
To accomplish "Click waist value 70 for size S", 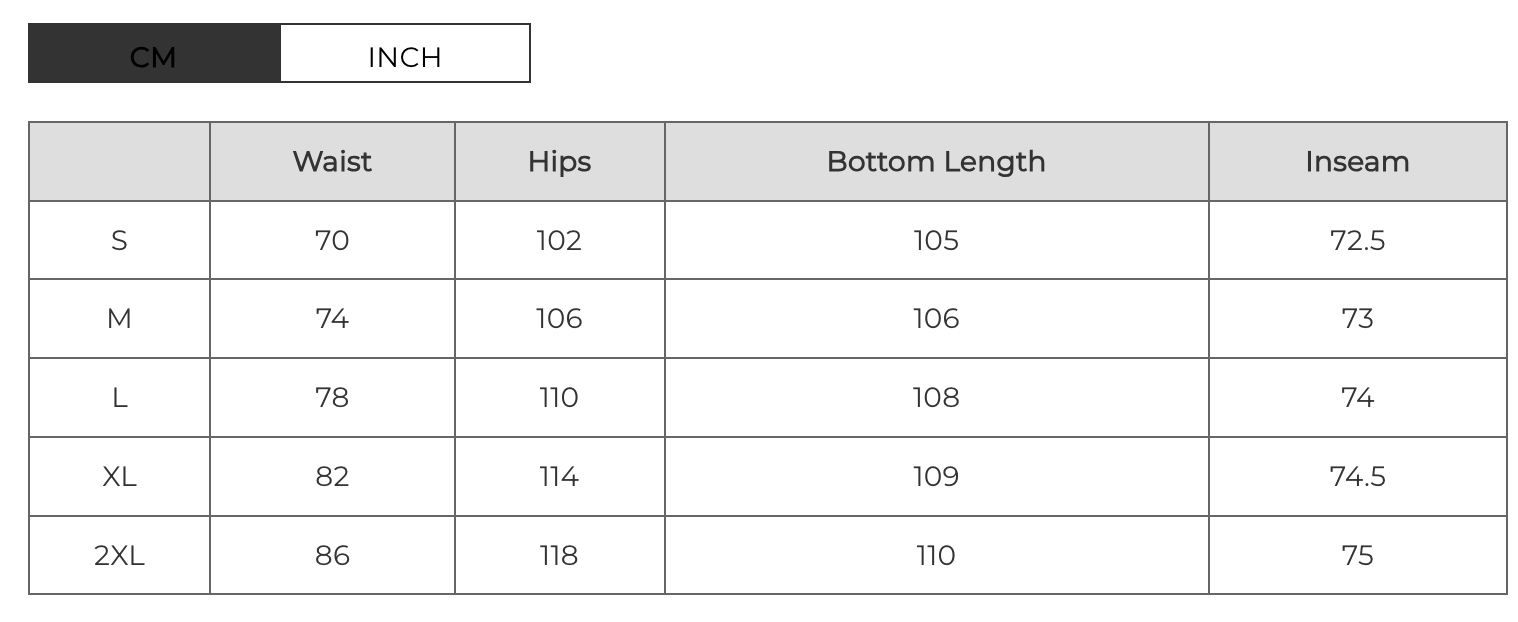I will [x=332, y=241].
